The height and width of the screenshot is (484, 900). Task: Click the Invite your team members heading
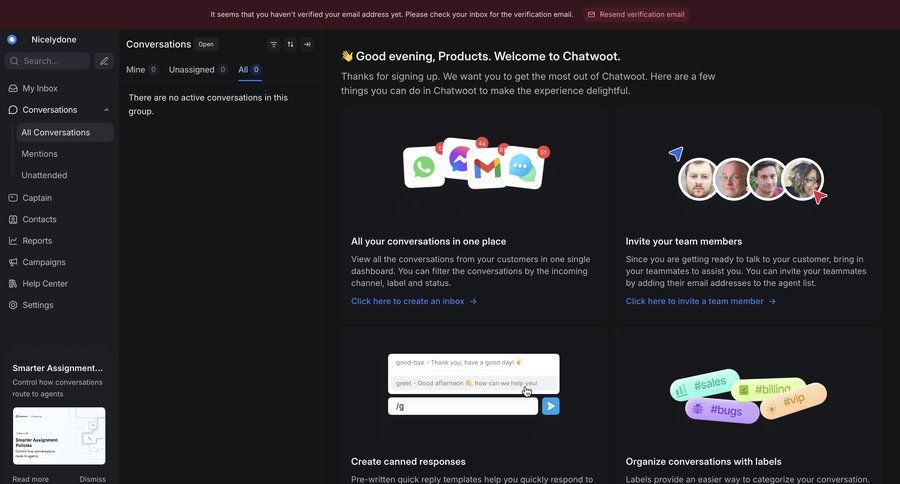(x=684, y=242)
